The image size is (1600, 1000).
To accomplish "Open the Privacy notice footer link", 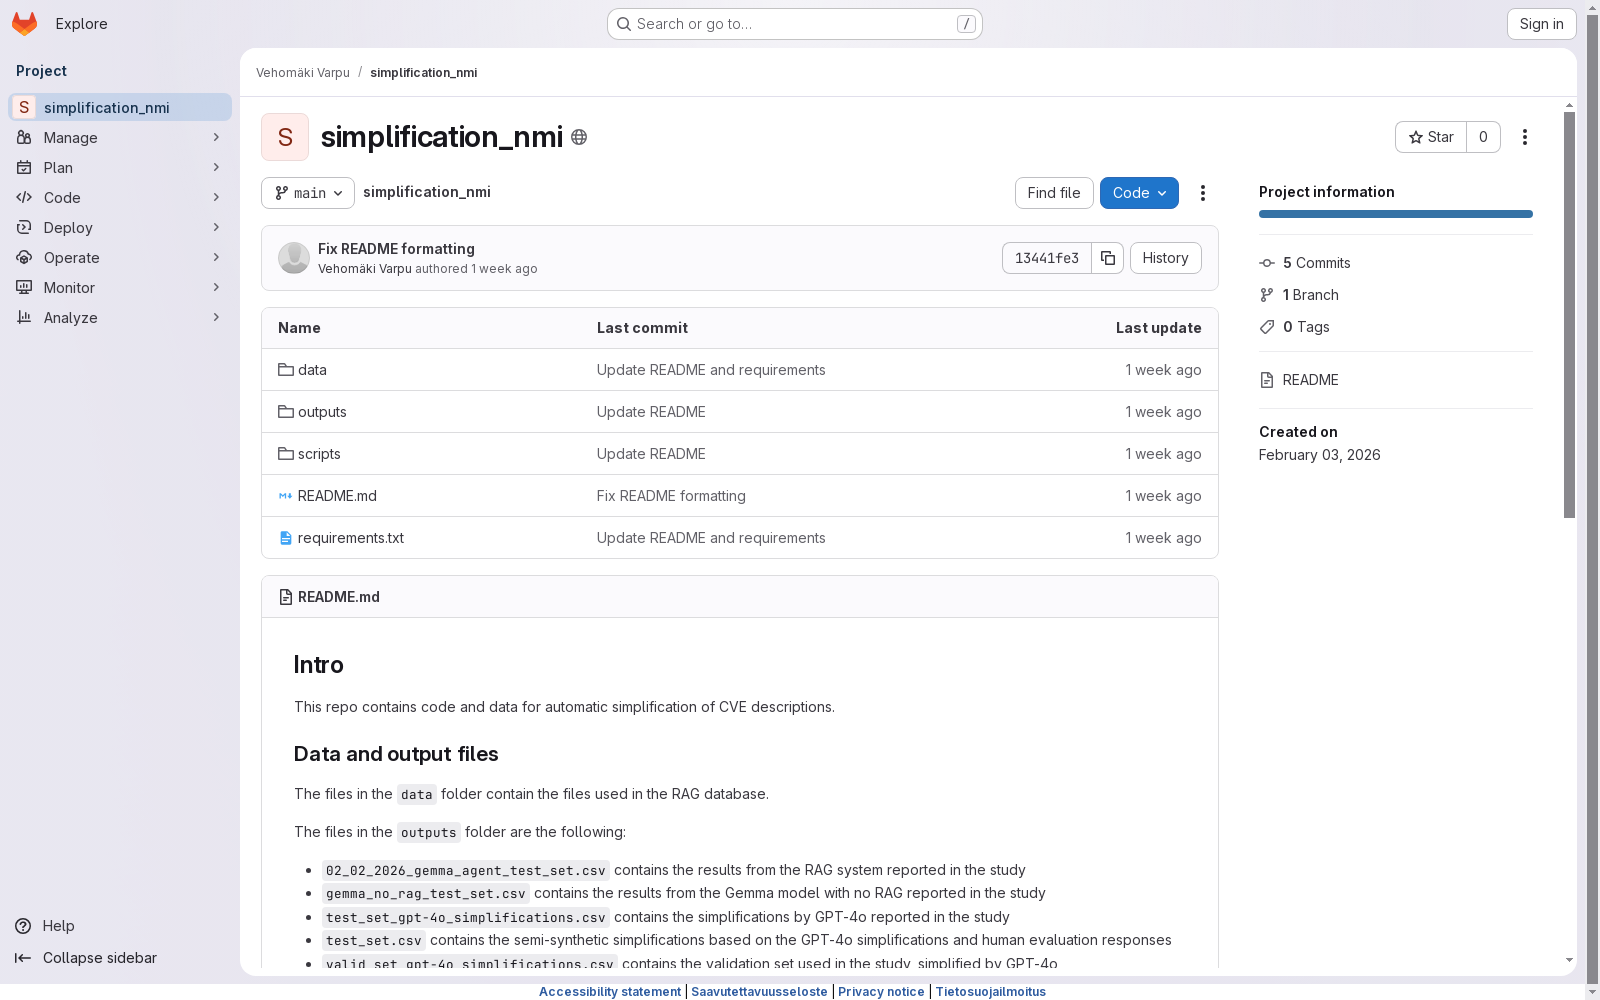I will [881, 992].
